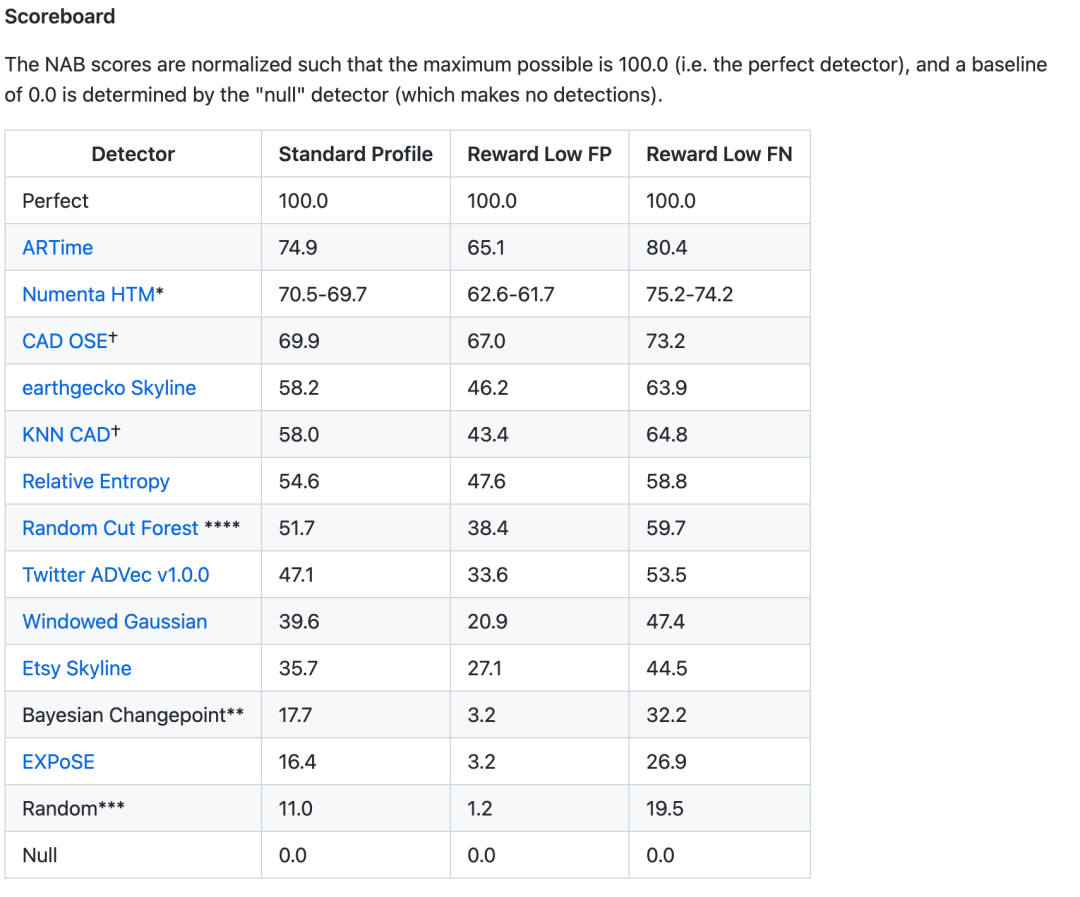Viewport: 1080px width, 897px height.
Task: Click the Reward Low FP header
Action: click(x=539, y=154)
